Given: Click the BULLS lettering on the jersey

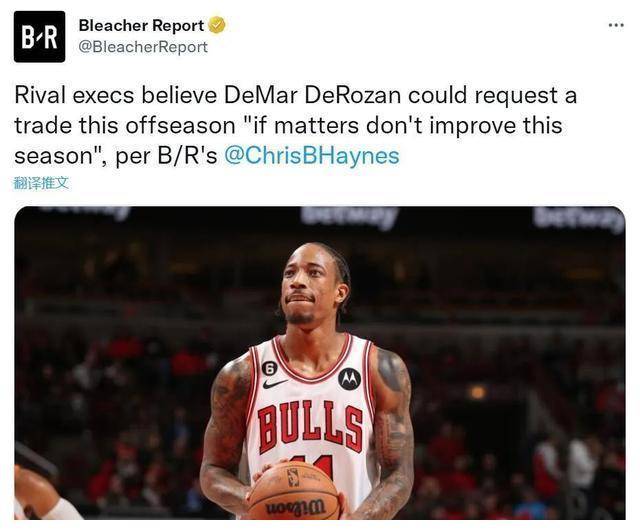Looking at the screenshot, I should (311, 427).
